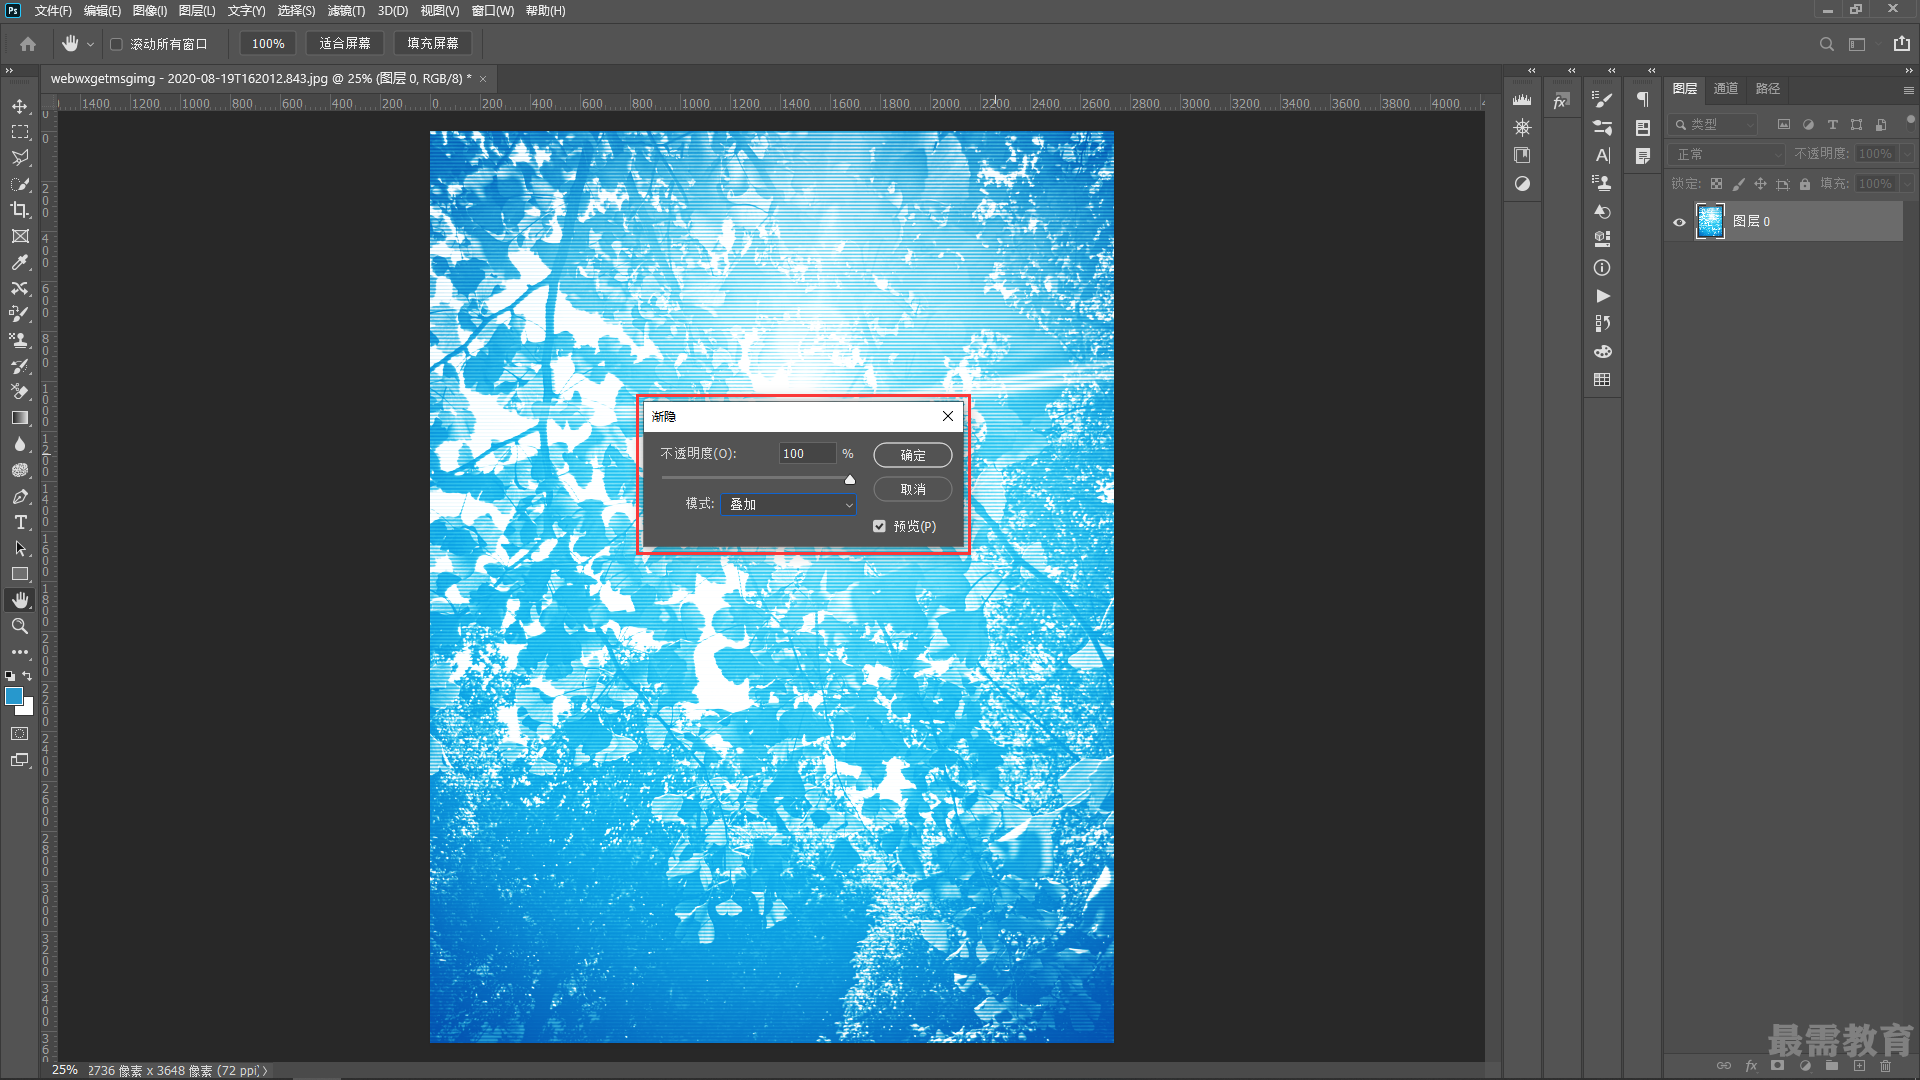The height and width of the screenshot is (1080, 1920).
Task: Close the Fade dialog with X
Action: coord(948,416)
